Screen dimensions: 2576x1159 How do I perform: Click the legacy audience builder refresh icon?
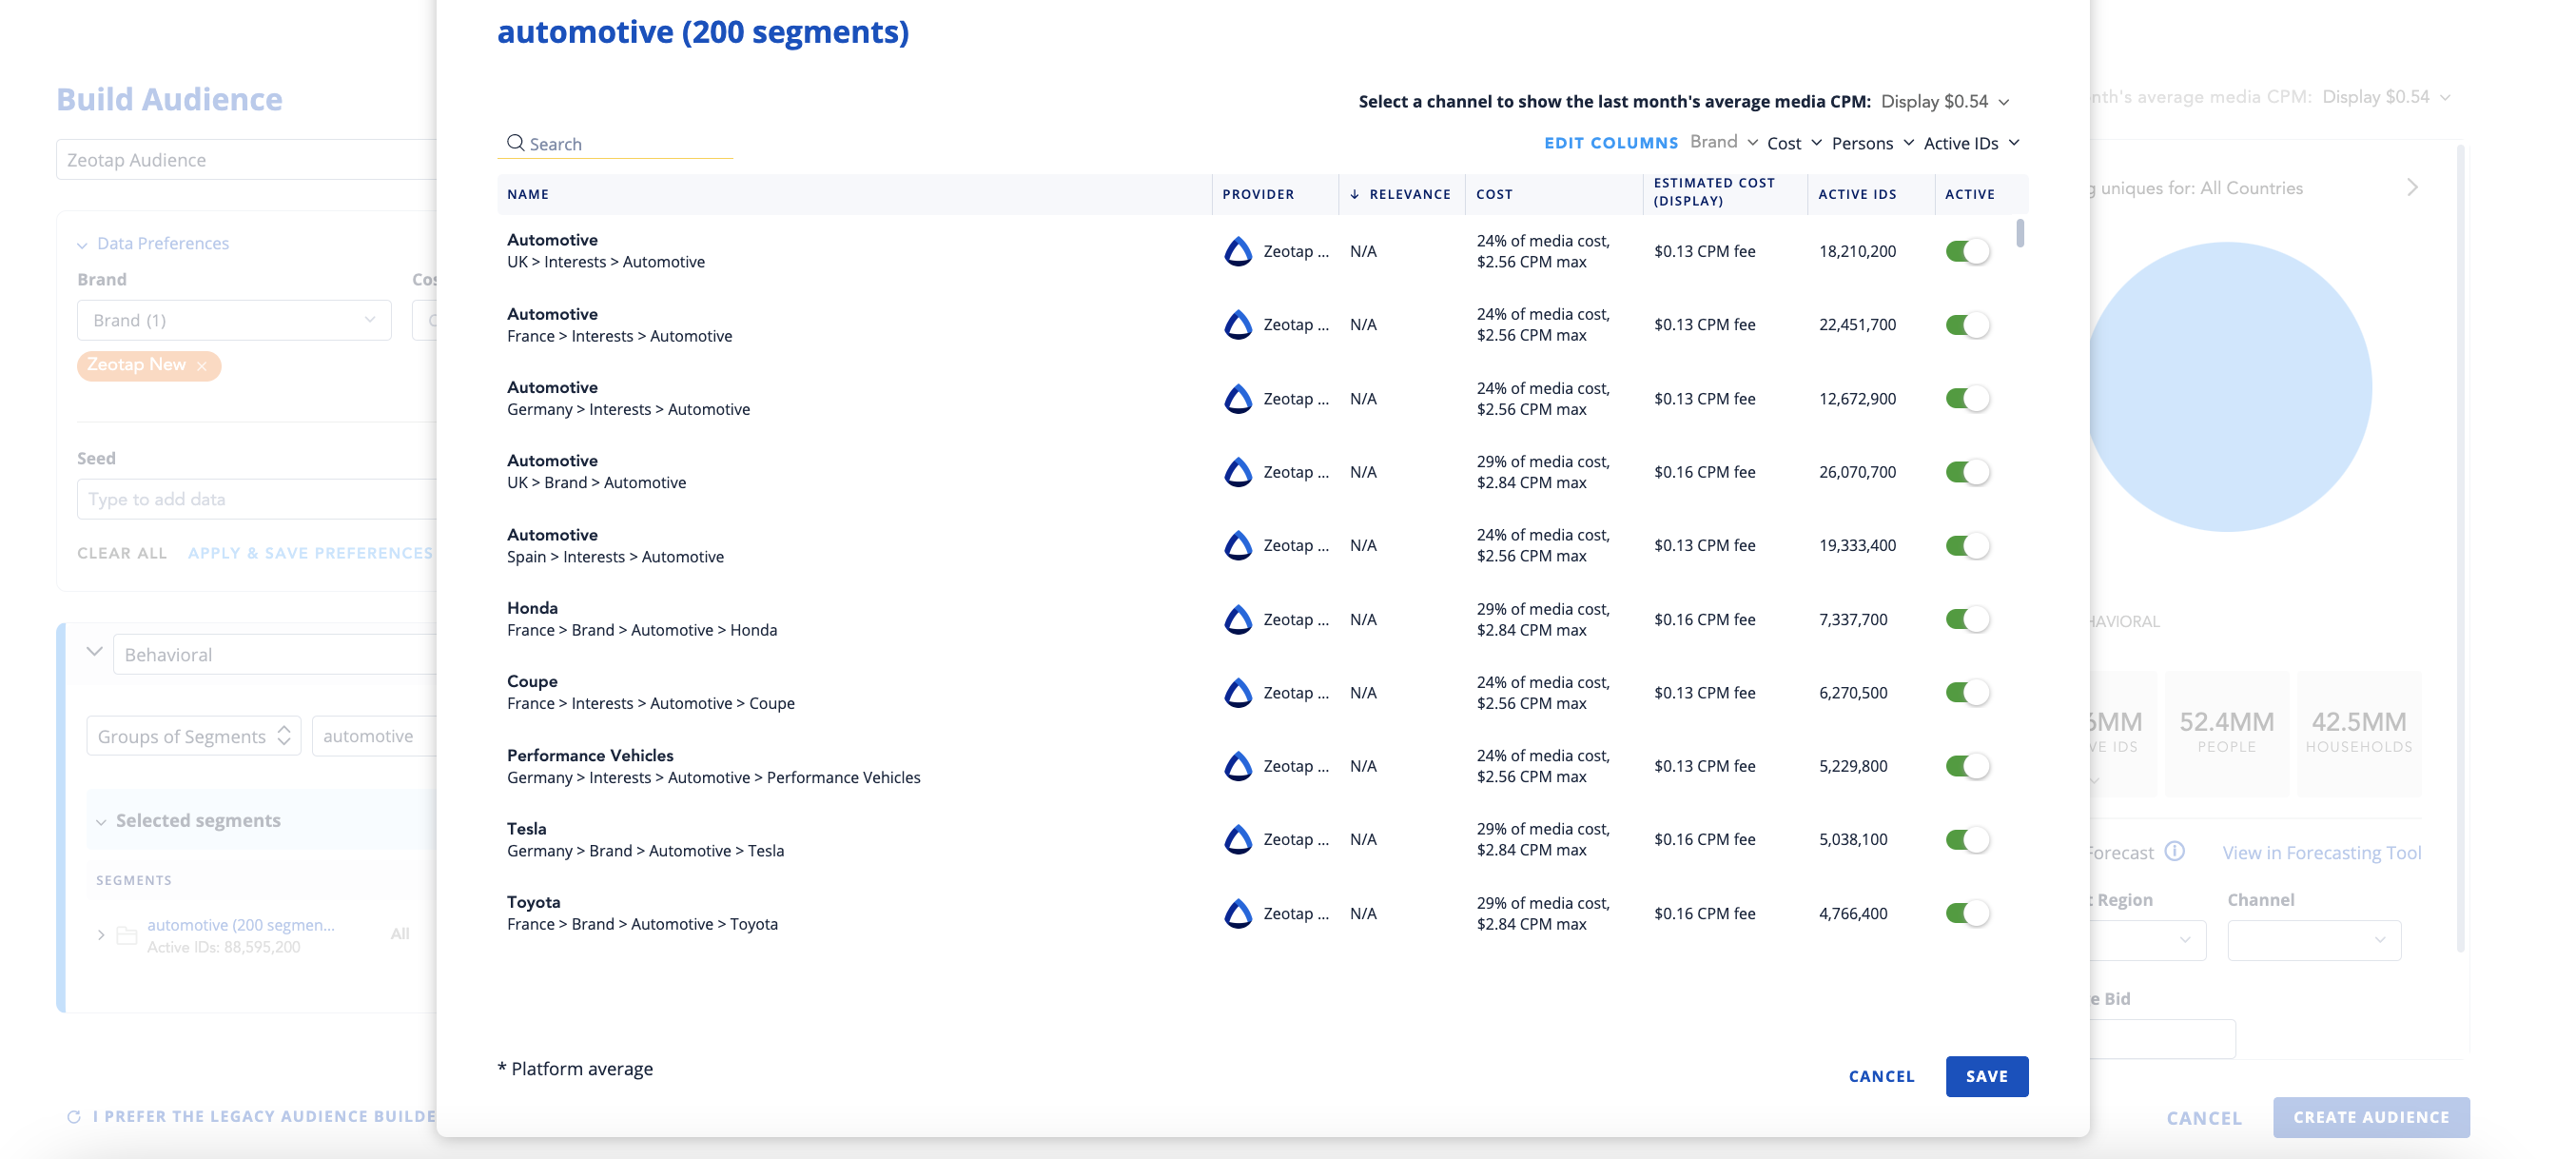73,1116
